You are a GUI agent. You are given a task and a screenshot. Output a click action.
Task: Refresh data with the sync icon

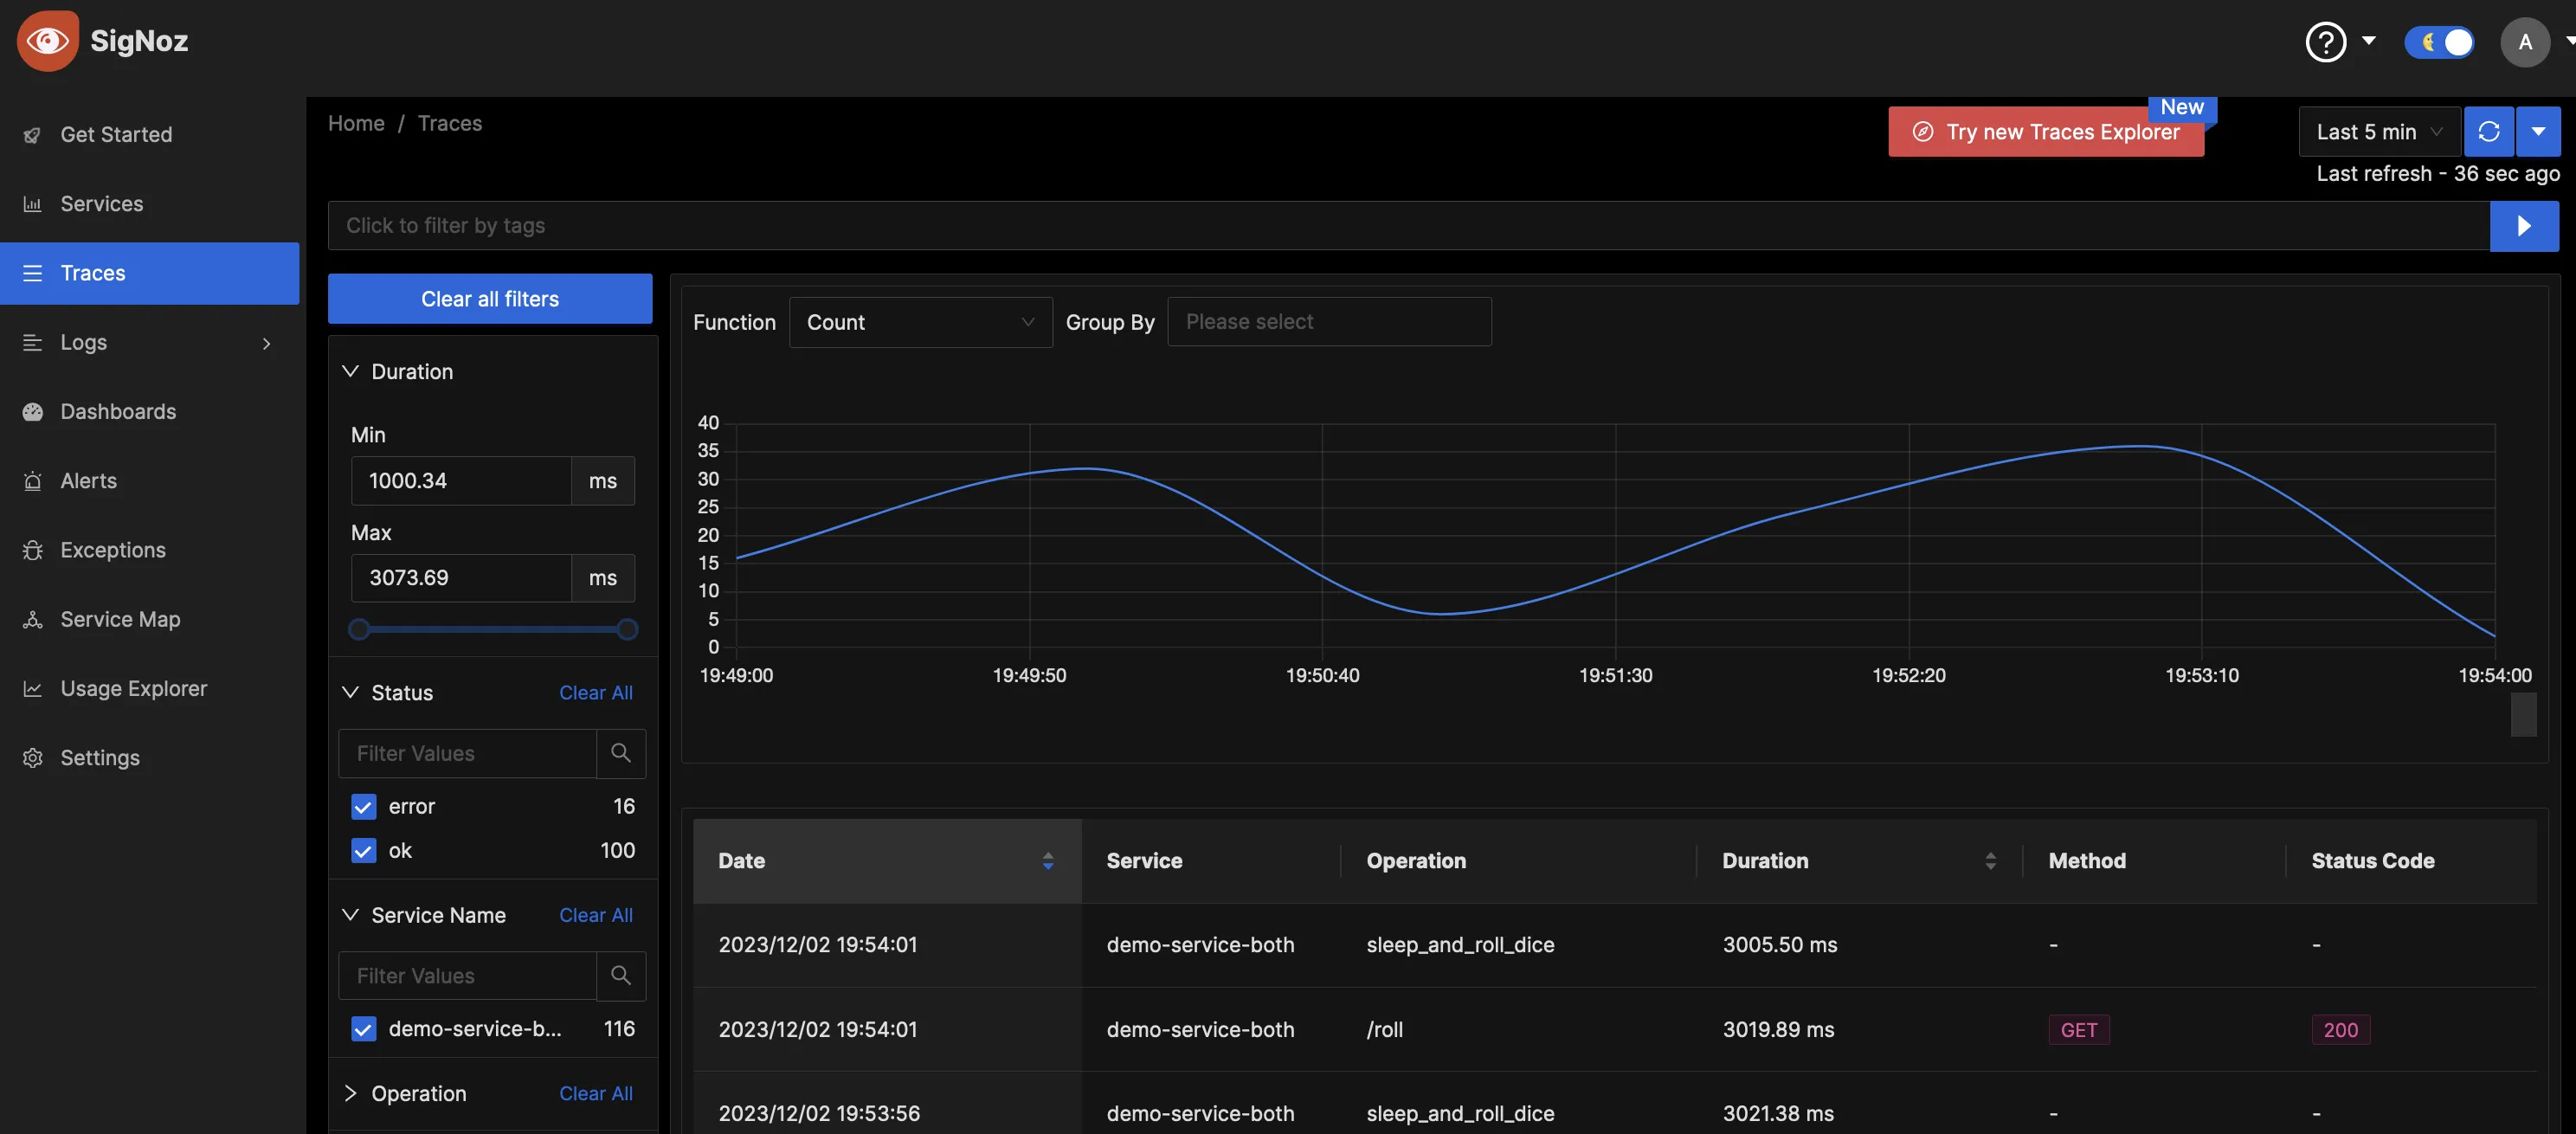click(x=2489, y=131)
